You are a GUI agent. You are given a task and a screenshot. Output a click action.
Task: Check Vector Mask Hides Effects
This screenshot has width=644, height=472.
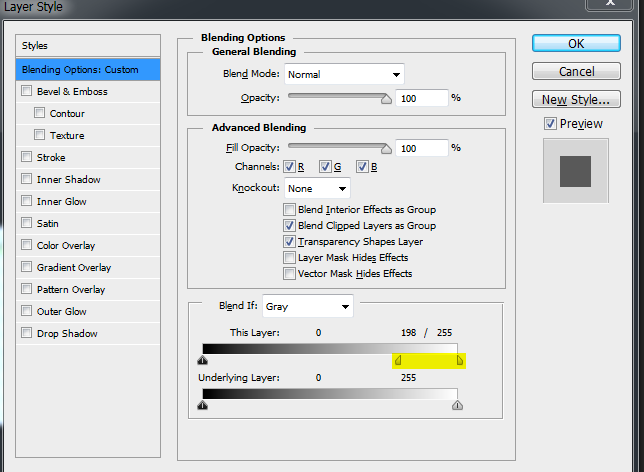point(289,274)
